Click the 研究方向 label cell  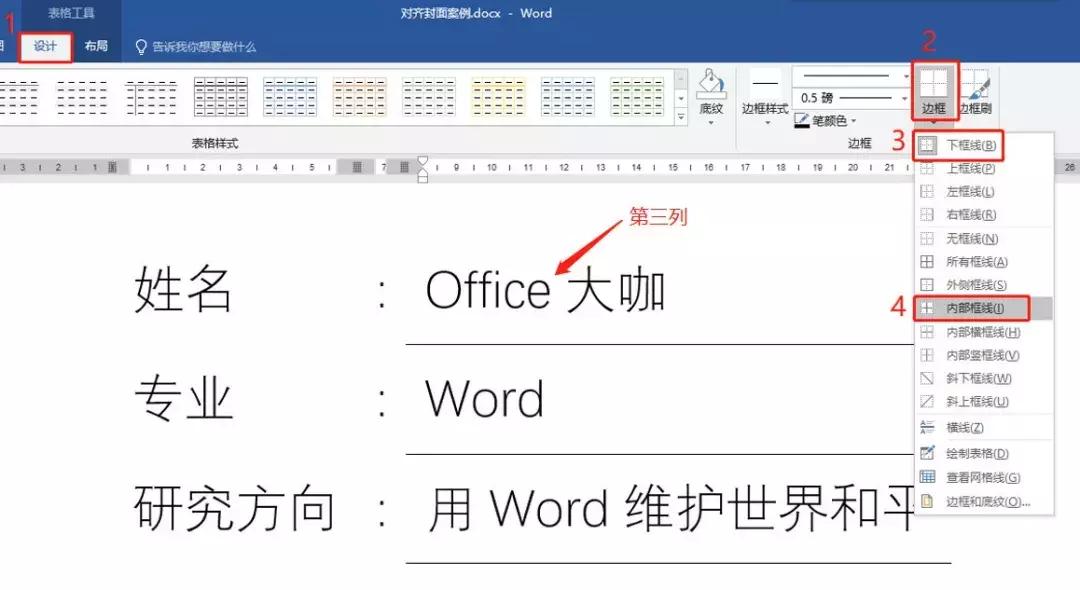[x=234, y=508]
